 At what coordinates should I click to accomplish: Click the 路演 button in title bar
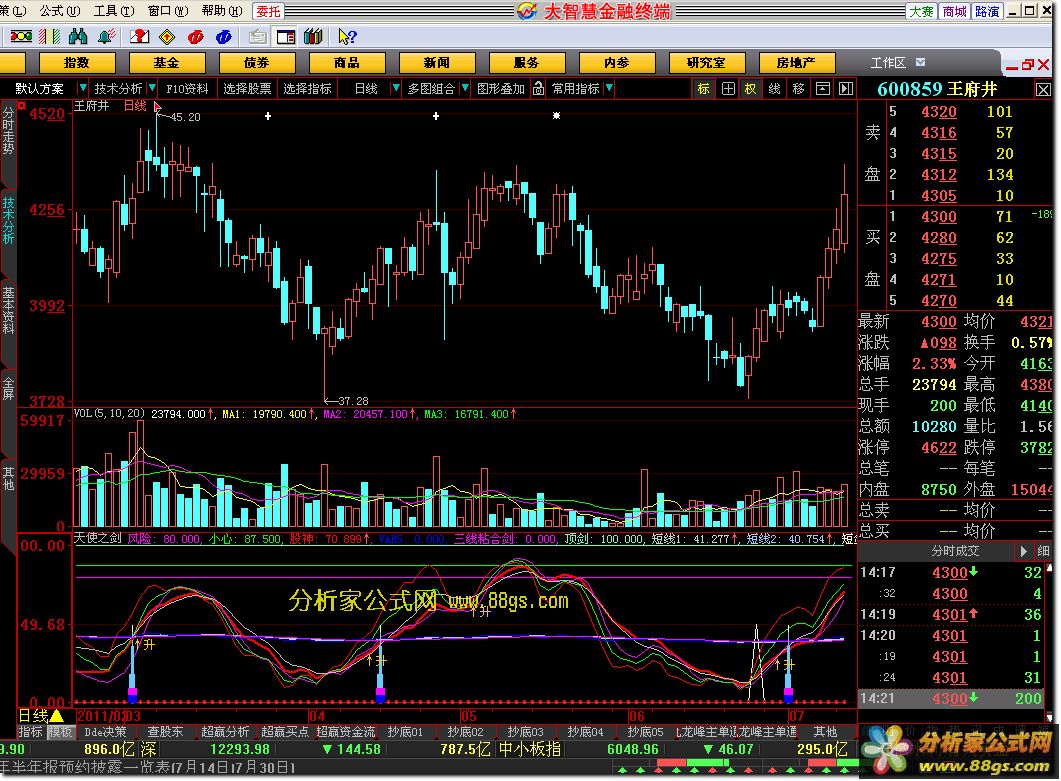click(x=987, y=12)
